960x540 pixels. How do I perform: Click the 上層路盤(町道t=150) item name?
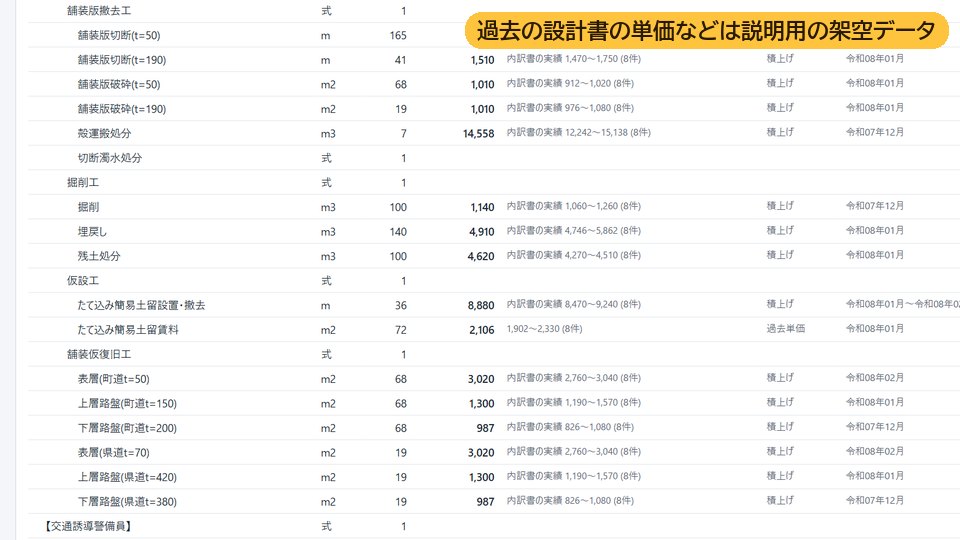(127, 403)
